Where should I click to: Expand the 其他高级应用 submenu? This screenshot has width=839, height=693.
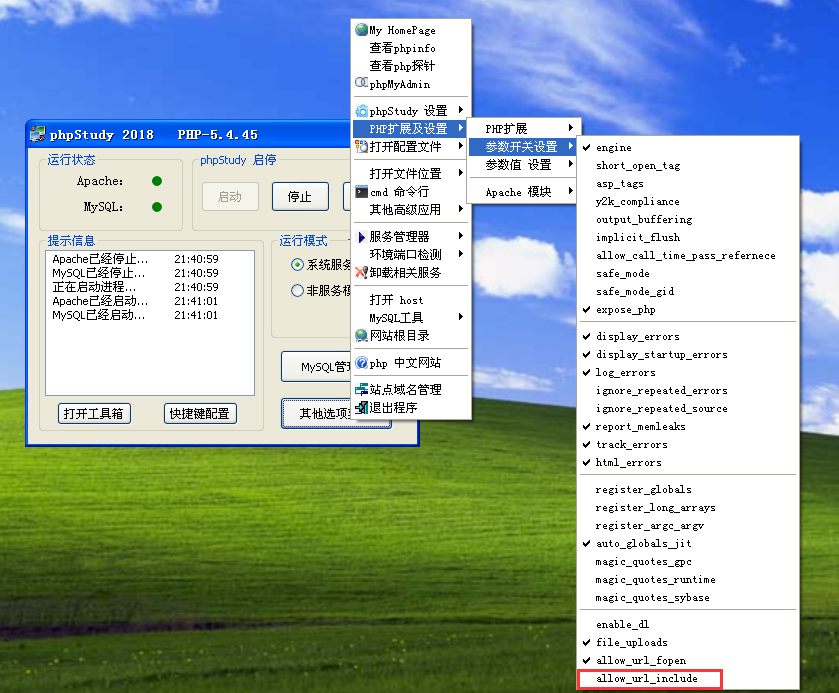tap(411, 209)
